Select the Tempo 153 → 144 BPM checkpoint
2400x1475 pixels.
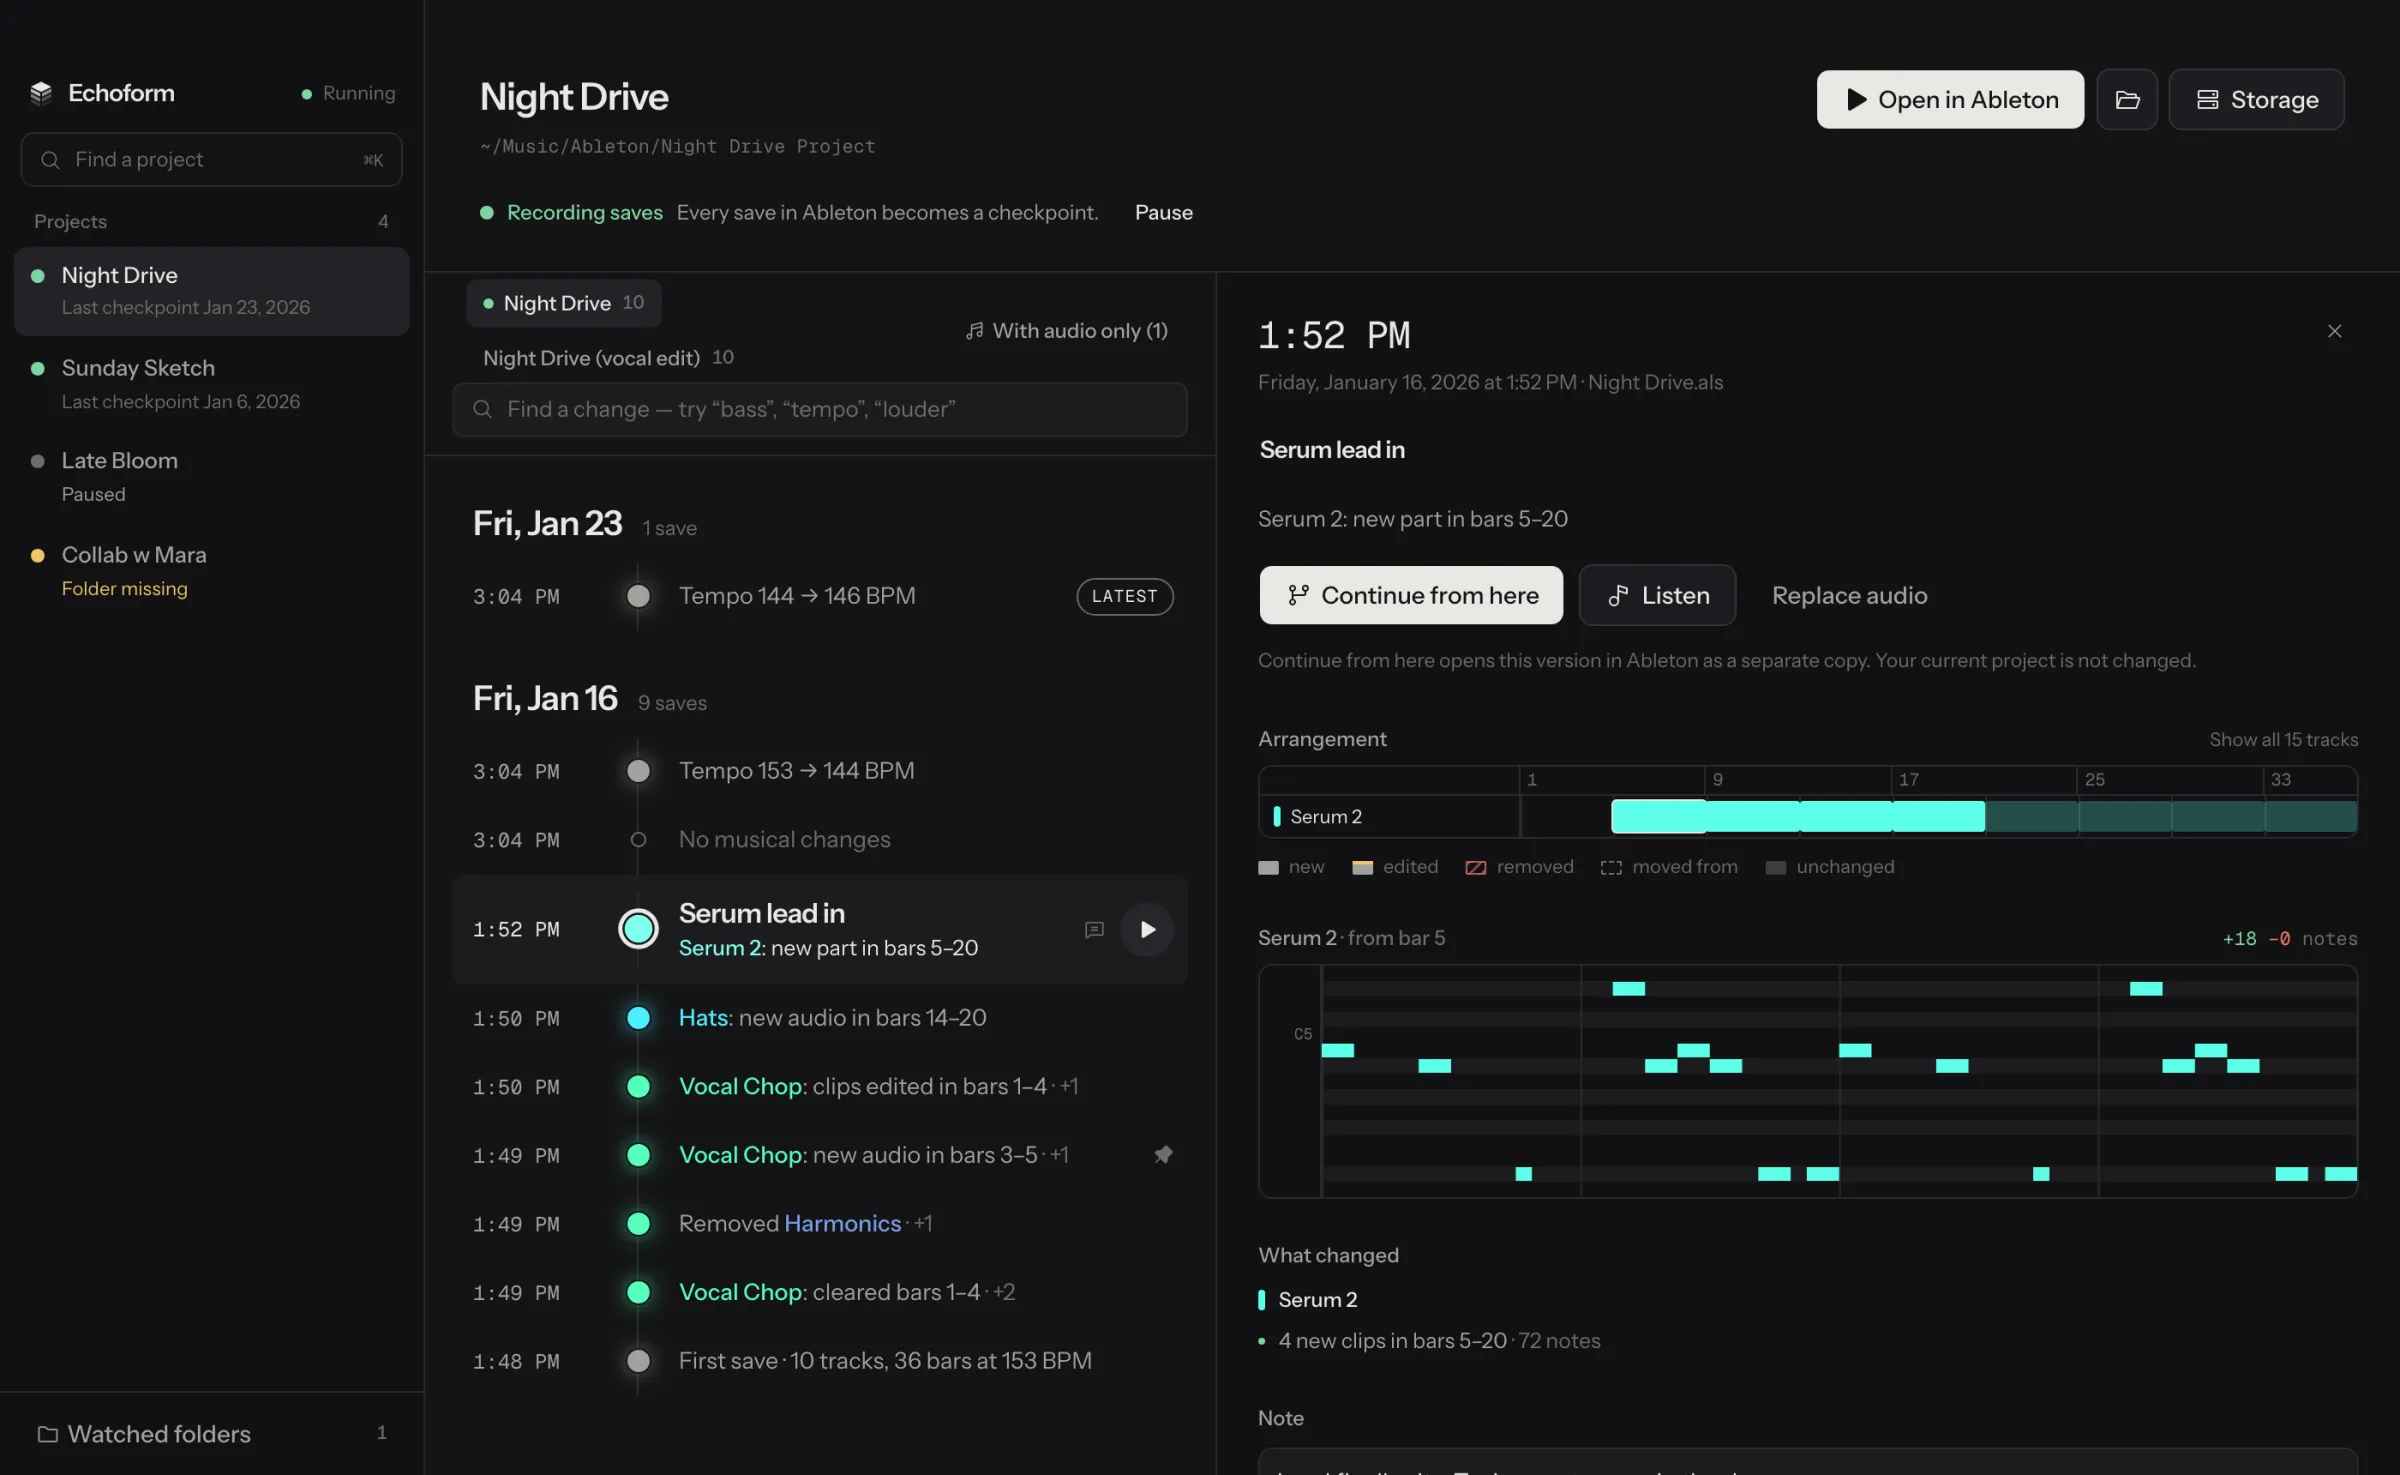tap(819, 771)
